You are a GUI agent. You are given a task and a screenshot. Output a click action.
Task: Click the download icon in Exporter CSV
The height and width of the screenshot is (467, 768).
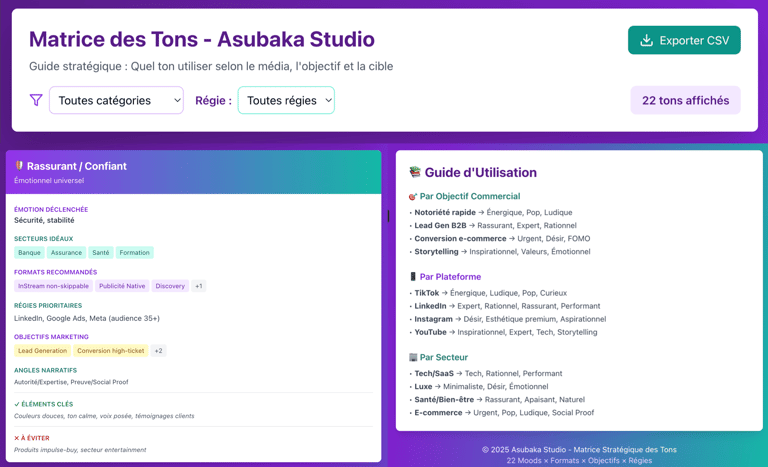pos(647,40)
